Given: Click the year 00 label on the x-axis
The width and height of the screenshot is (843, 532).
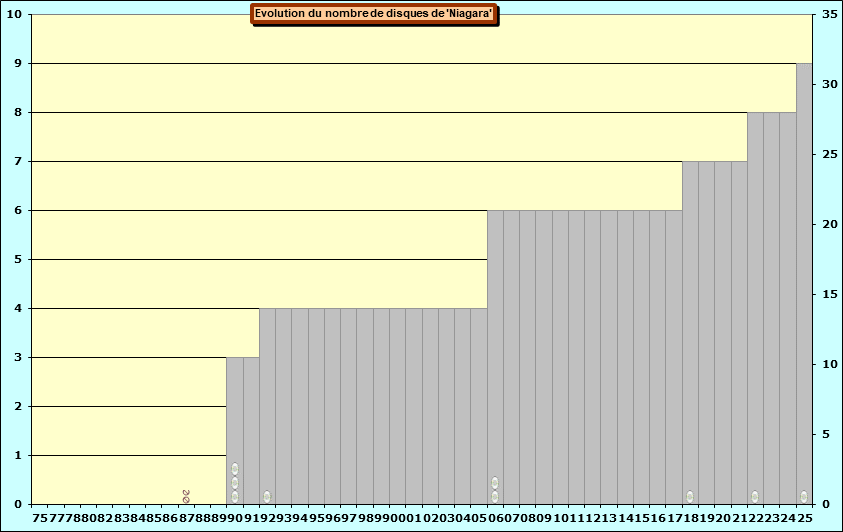Looking at the screenshot, I should coord(398,518).
